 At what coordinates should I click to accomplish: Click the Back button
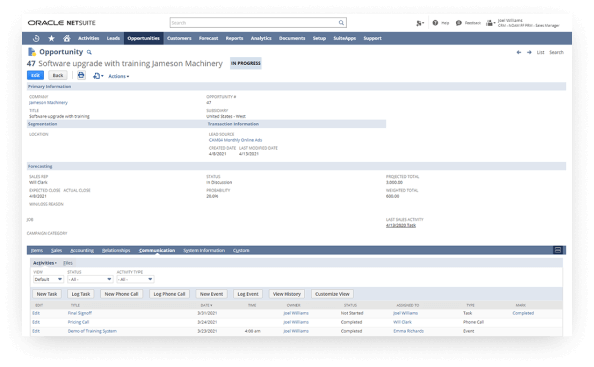tap(58, 75)
